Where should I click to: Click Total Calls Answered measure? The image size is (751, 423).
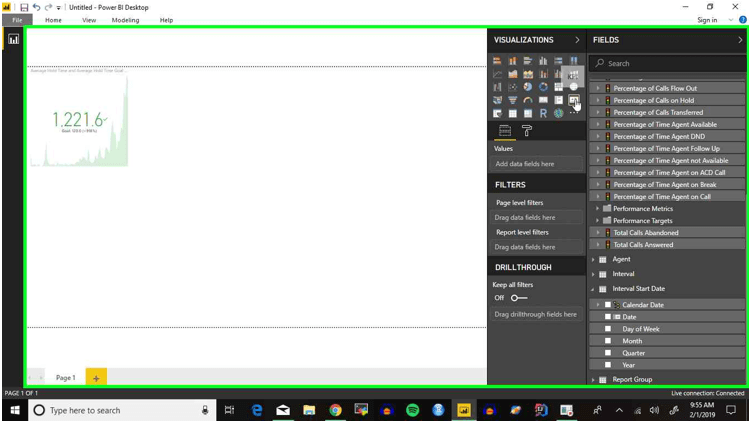point(643,244)
